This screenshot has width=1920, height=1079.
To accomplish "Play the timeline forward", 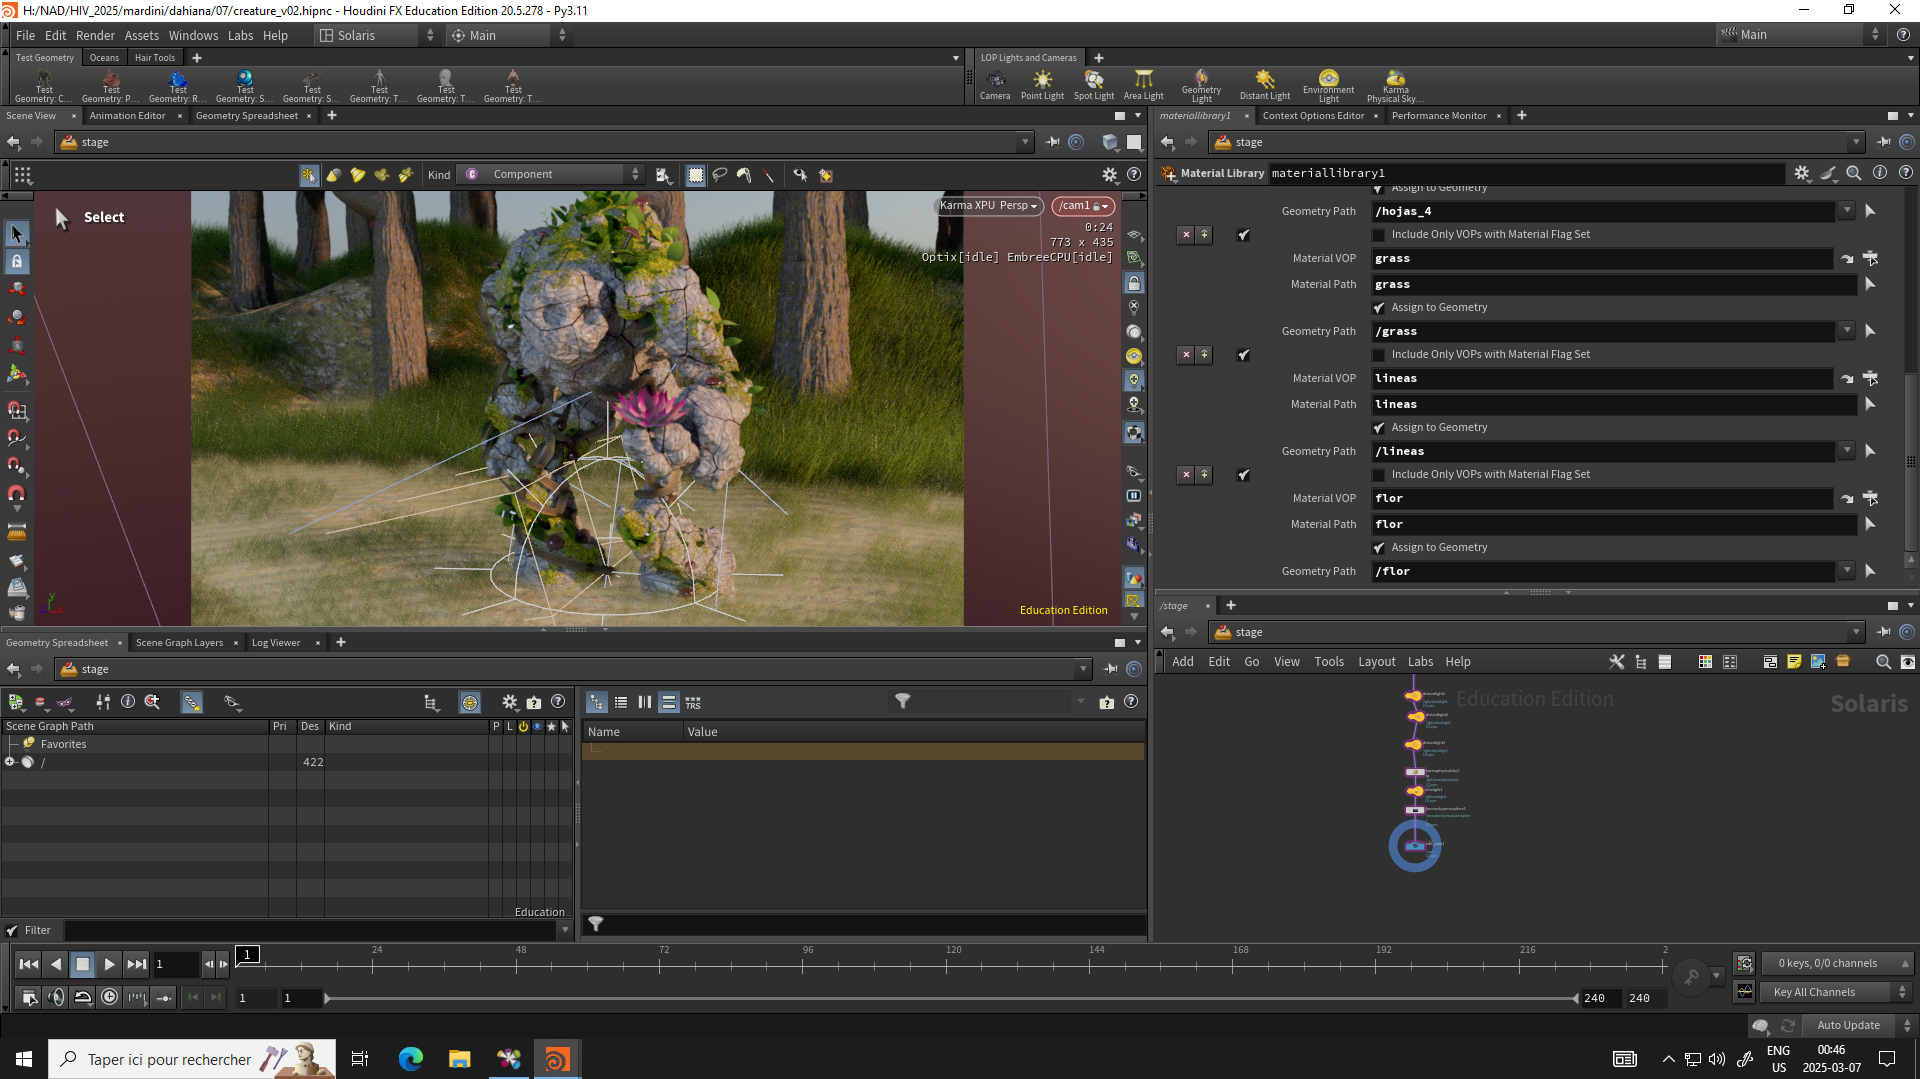I will (x=110, y=965).
